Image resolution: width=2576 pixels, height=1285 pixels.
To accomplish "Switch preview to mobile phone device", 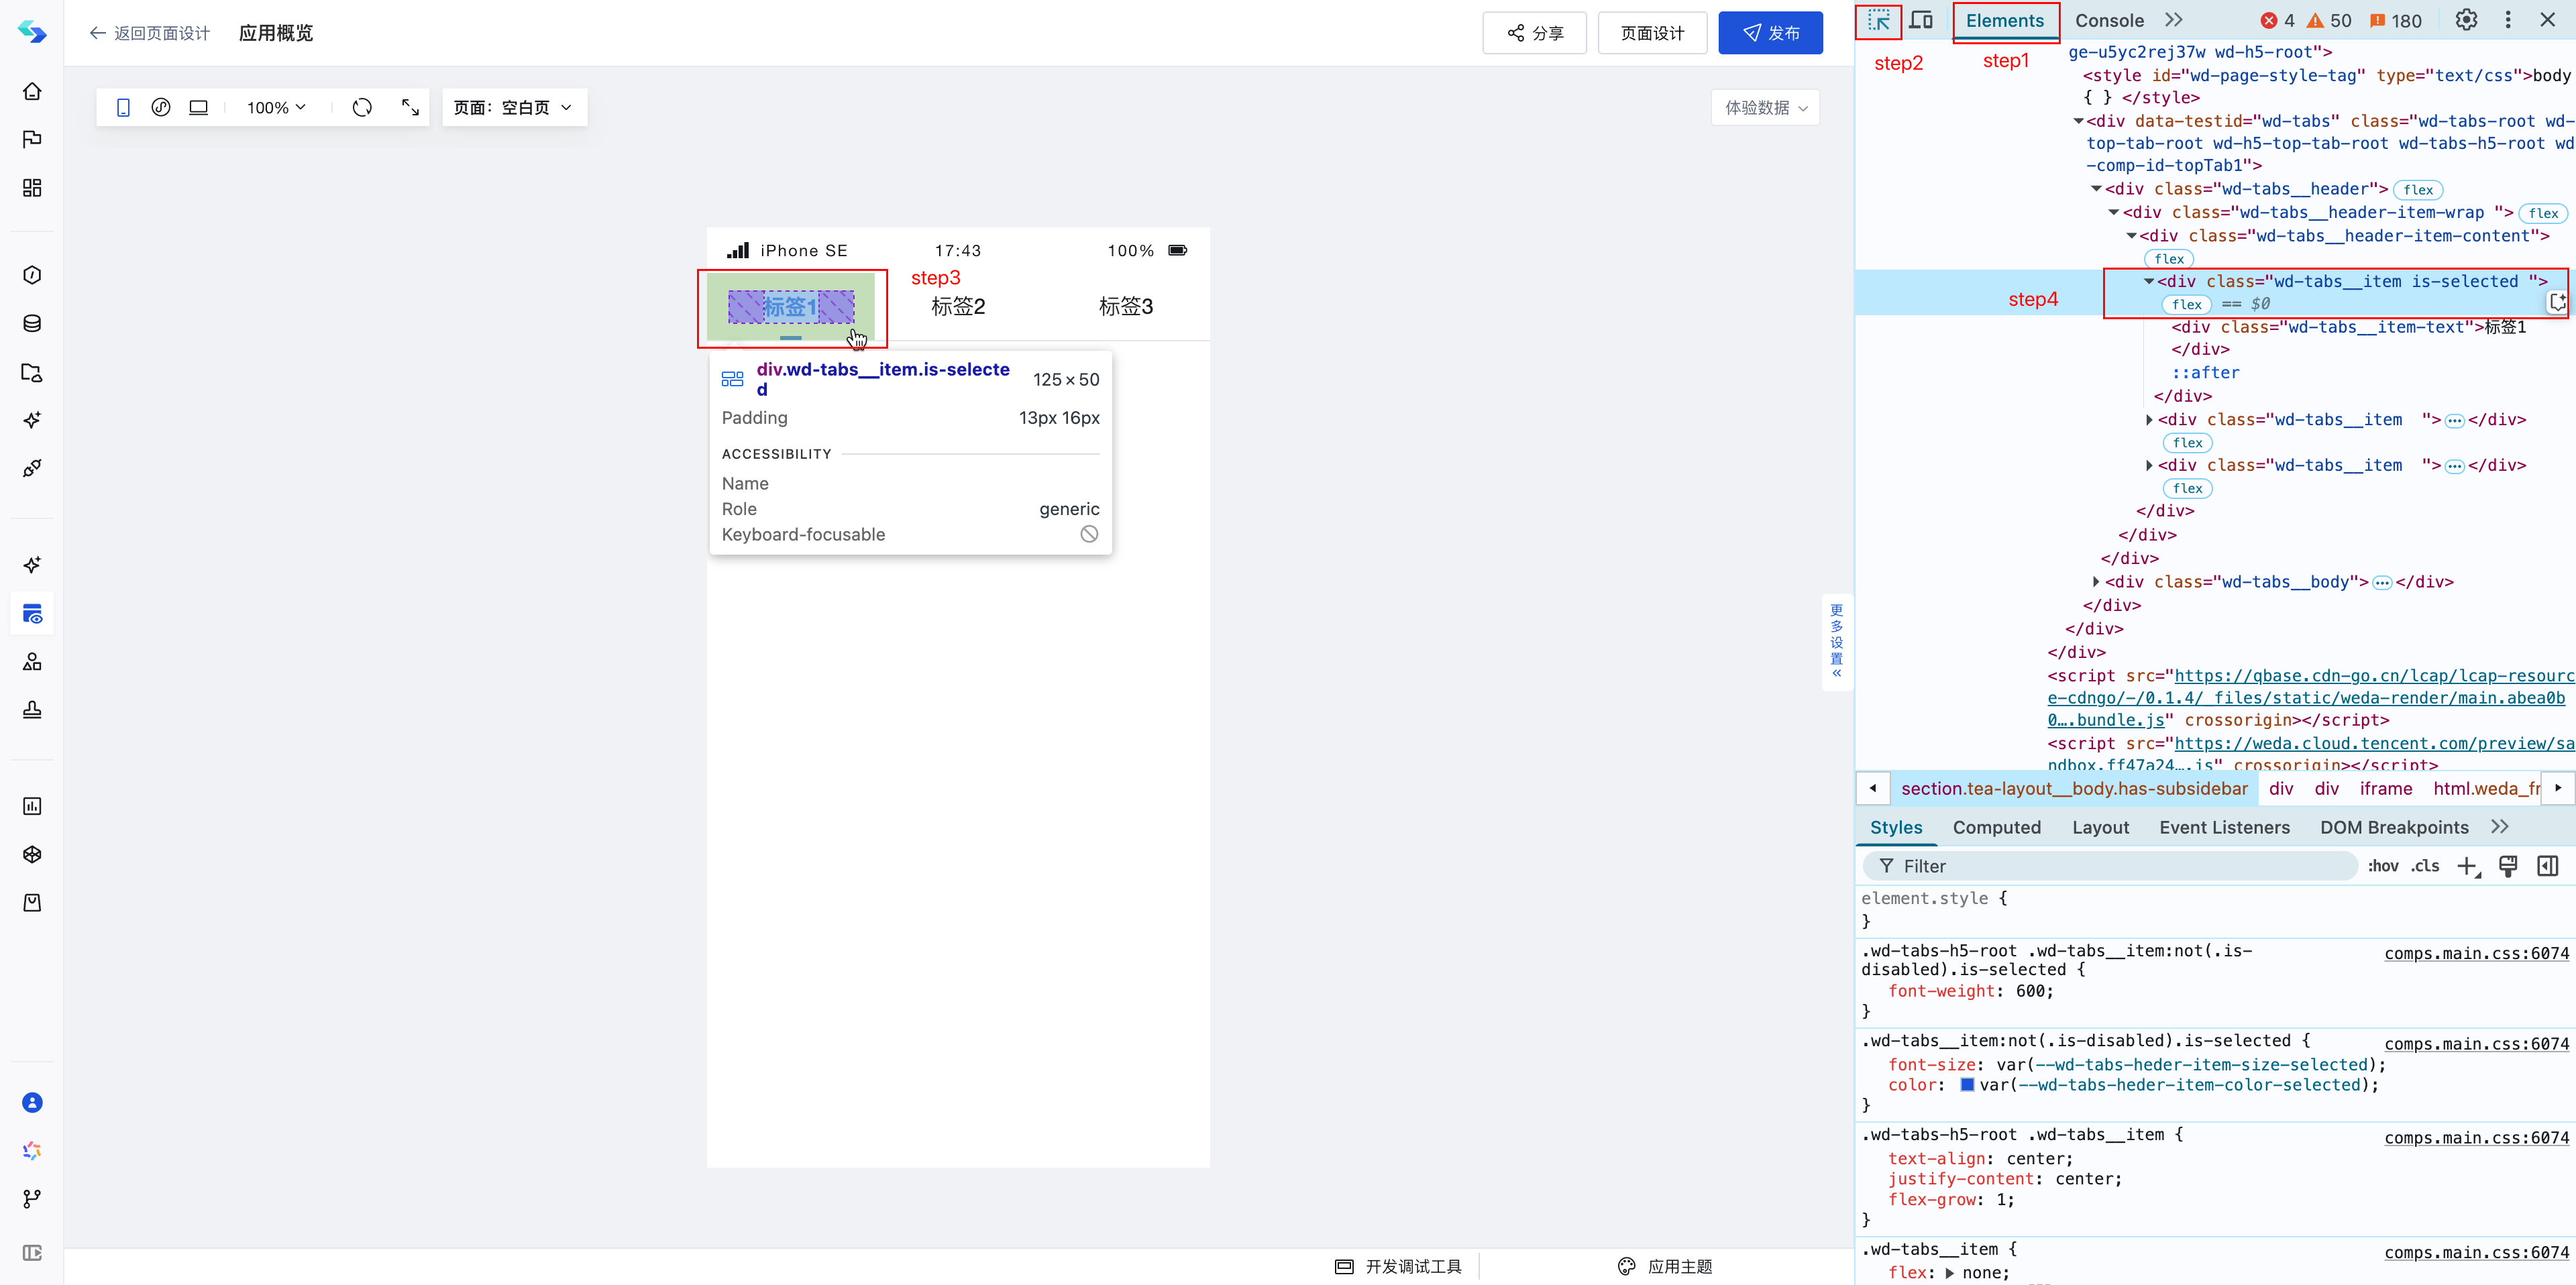I will point(123,107).
